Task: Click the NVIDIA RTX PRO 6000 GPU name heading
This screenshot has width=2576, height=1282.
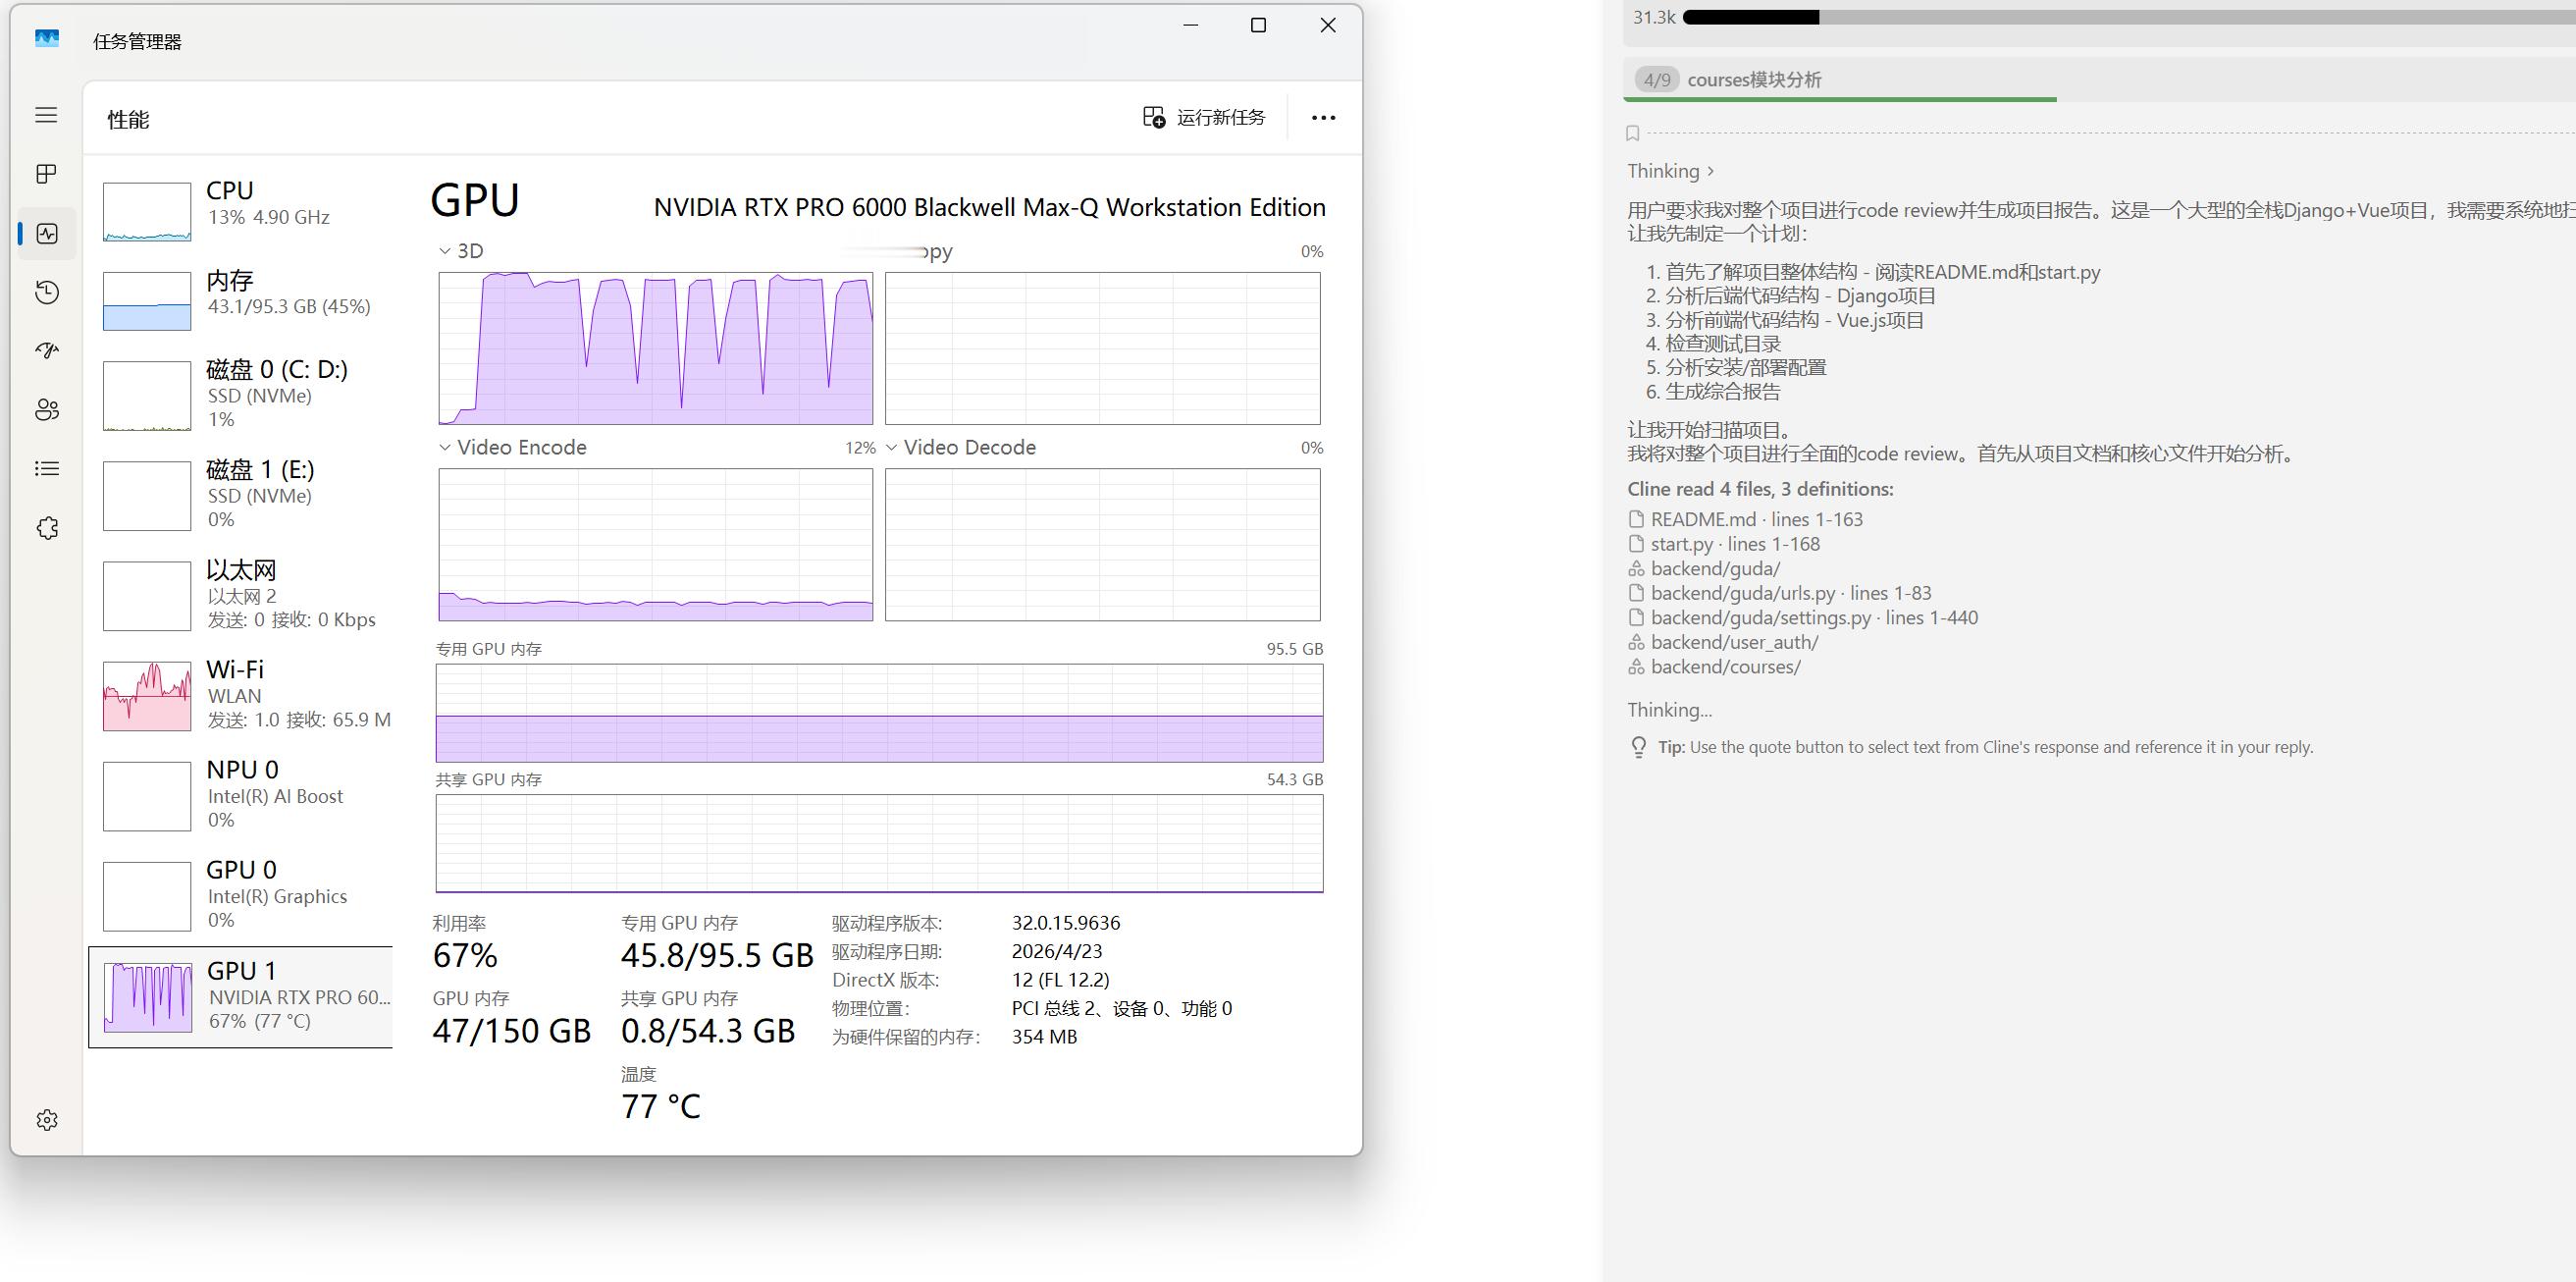Action: (990, 207)
